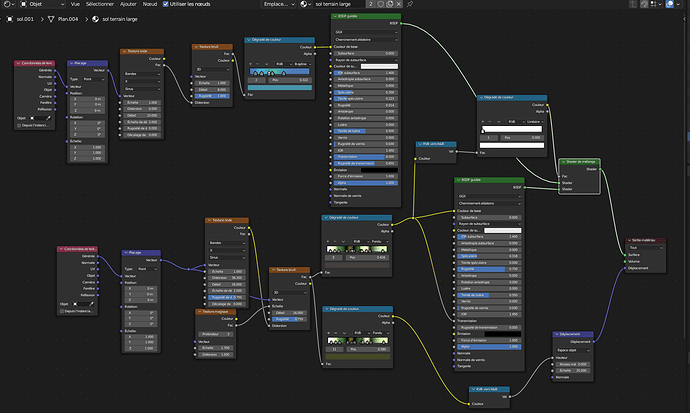Collapse the Shader de mélange node
690x413 pixels.
562,161
